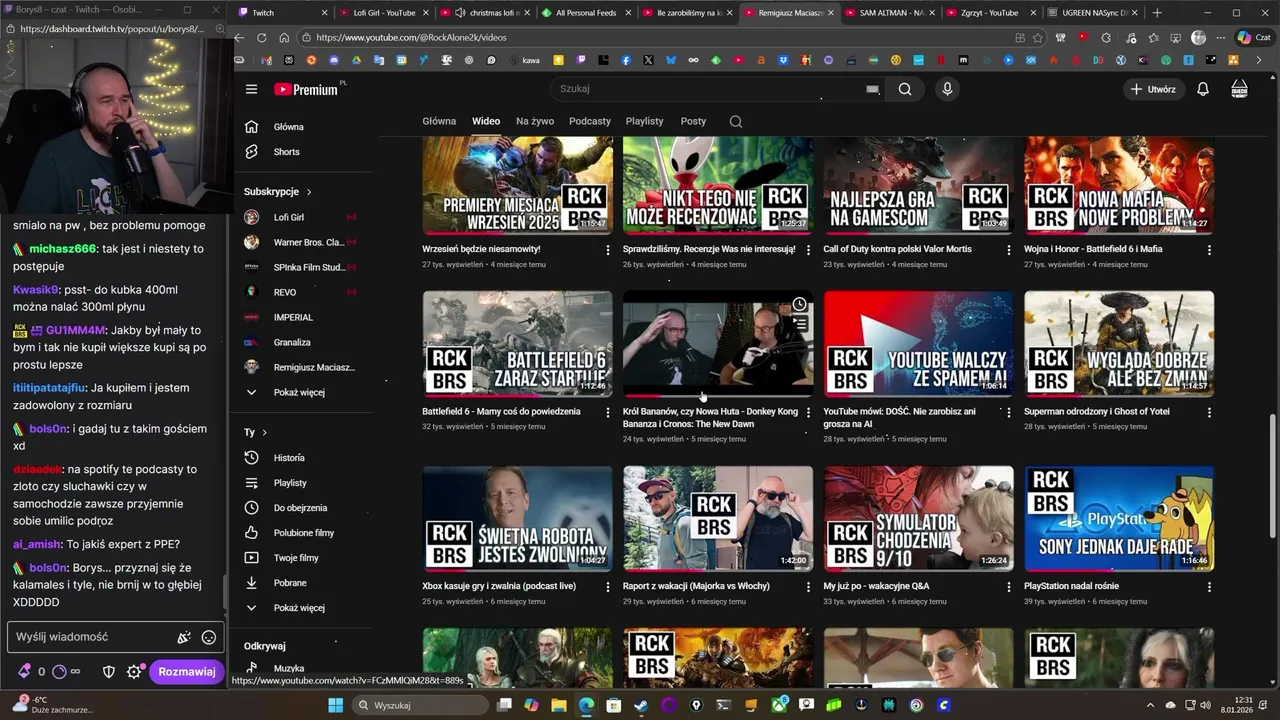This screenshot has height=720, width=1280.
Task: Open Symulator chodzenia 9/10 thumbnail
Action: point(919,519)
